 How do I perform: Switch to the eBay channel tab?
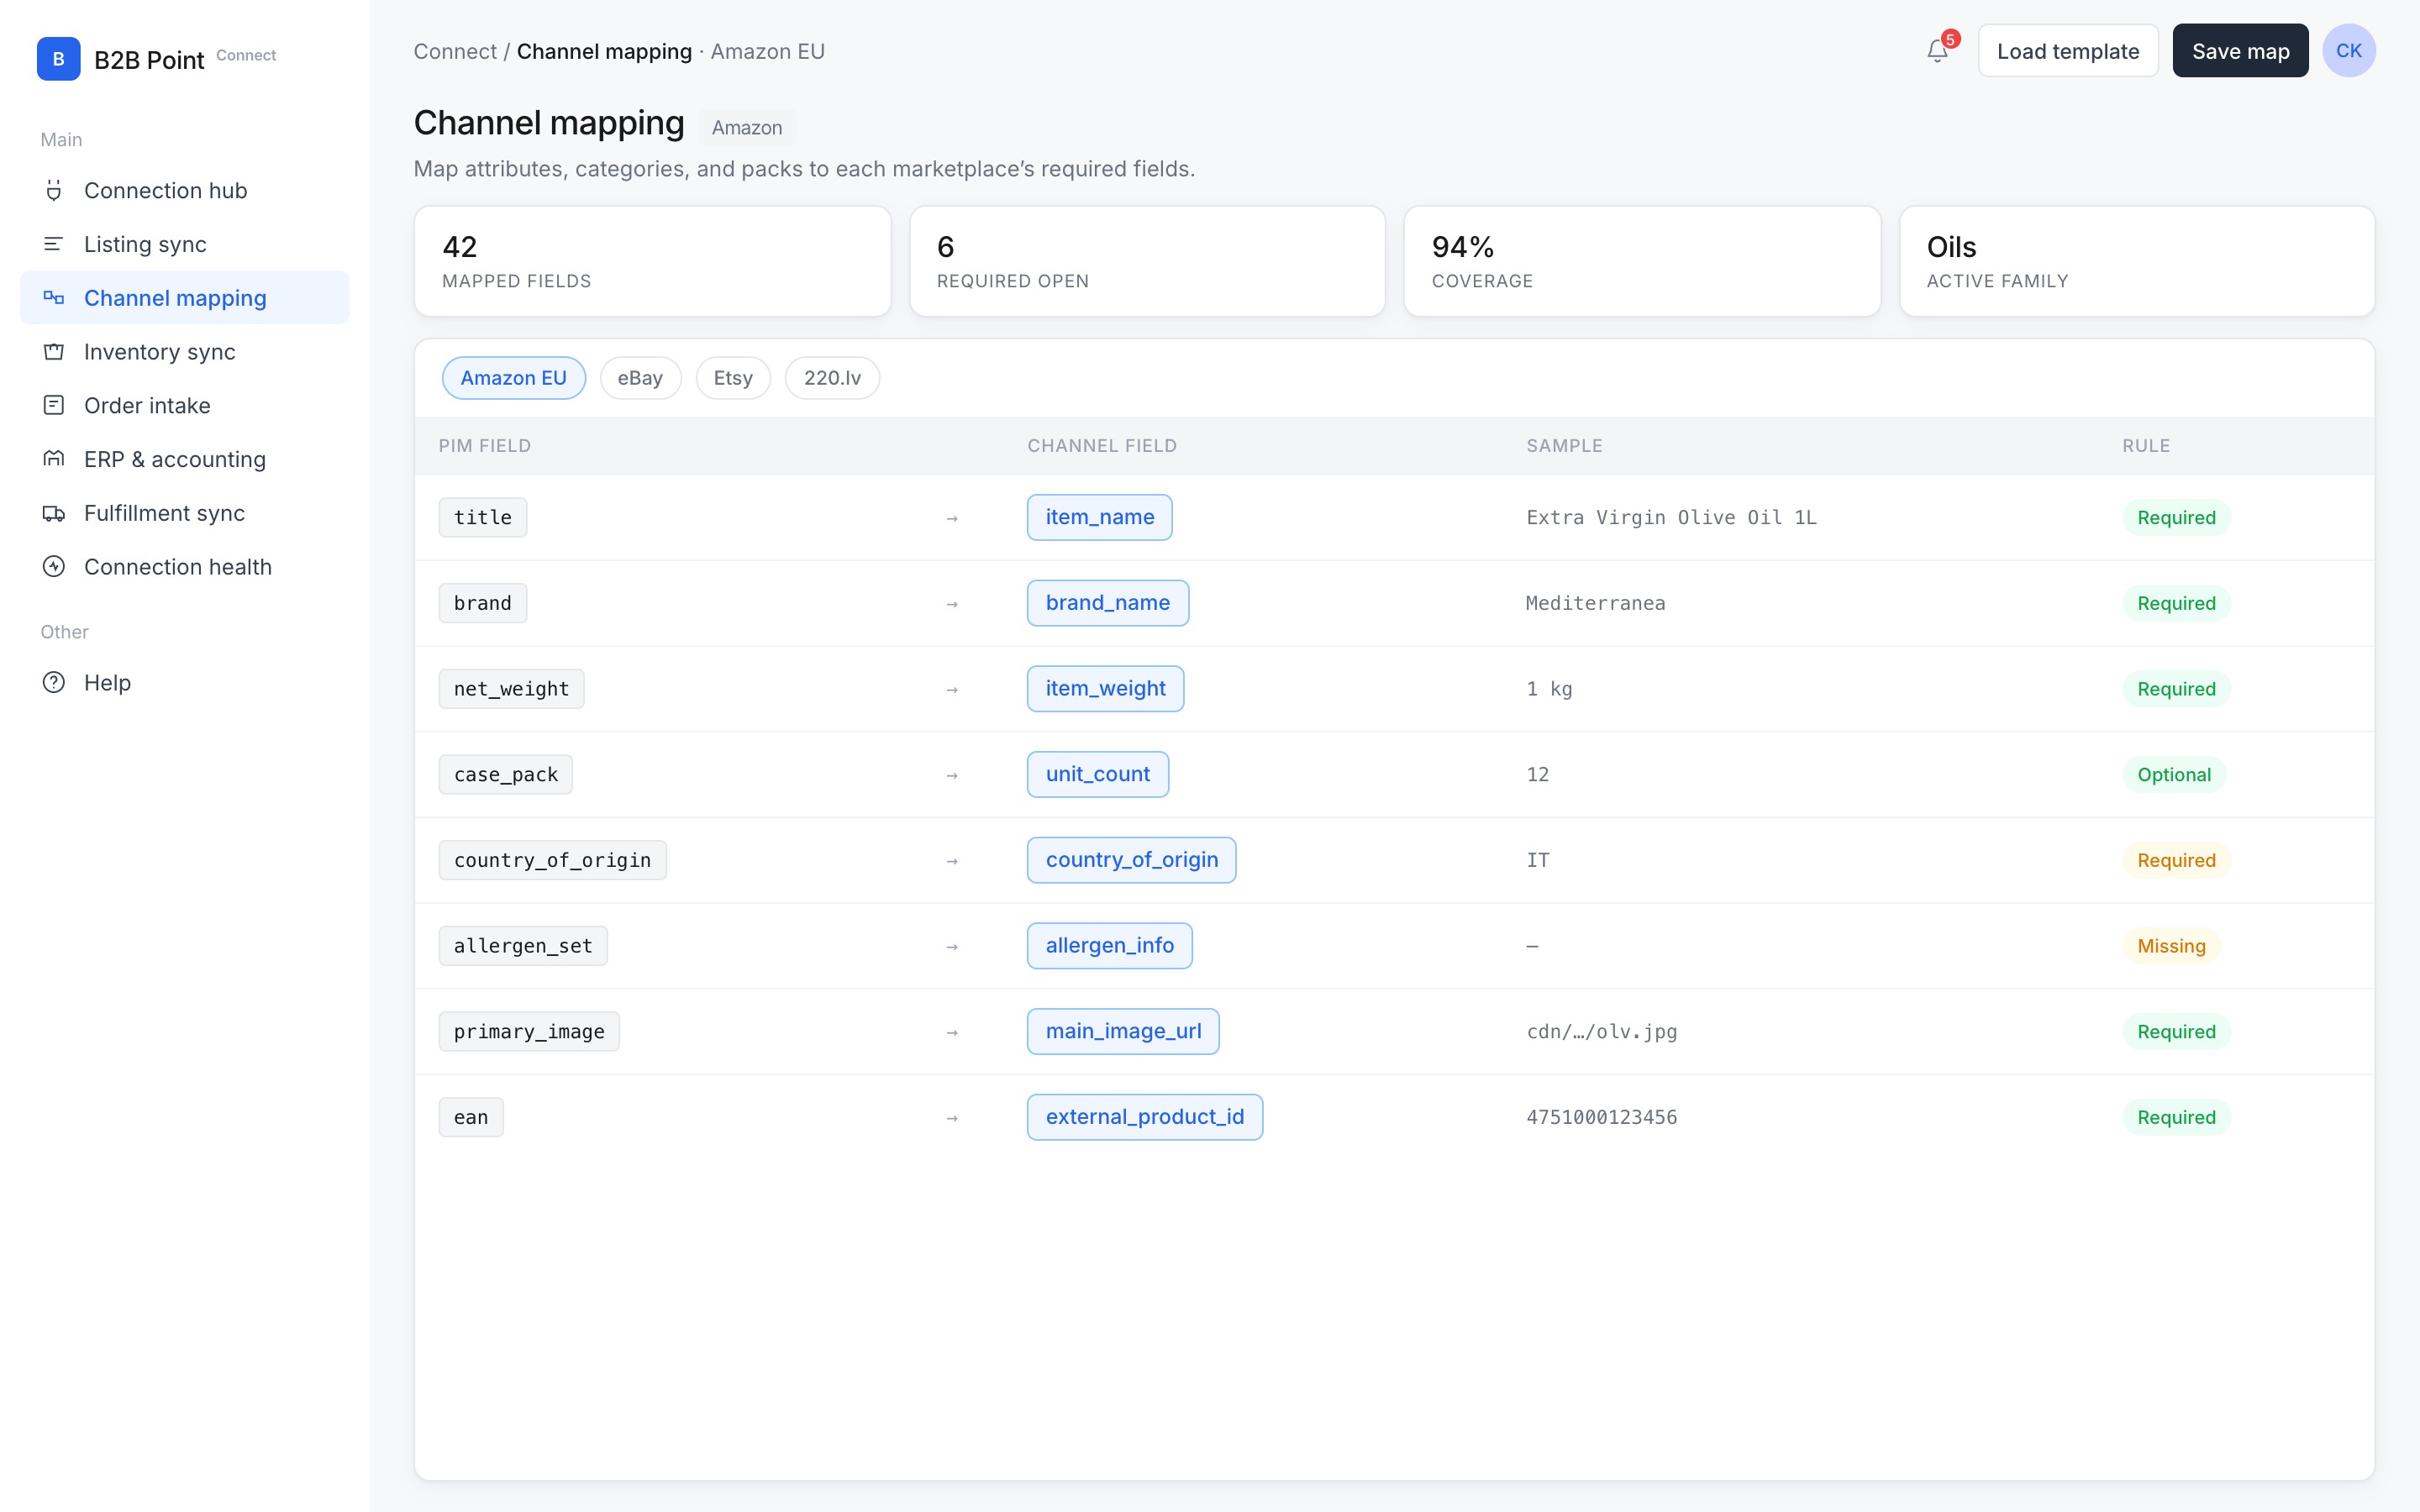(x=640, y=378)
